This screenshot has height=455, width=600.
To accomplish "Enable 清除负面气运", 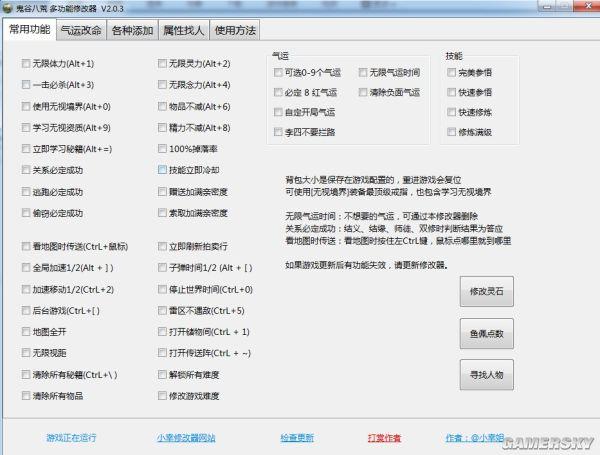I will pyautogui.click(x=363, y=92).
